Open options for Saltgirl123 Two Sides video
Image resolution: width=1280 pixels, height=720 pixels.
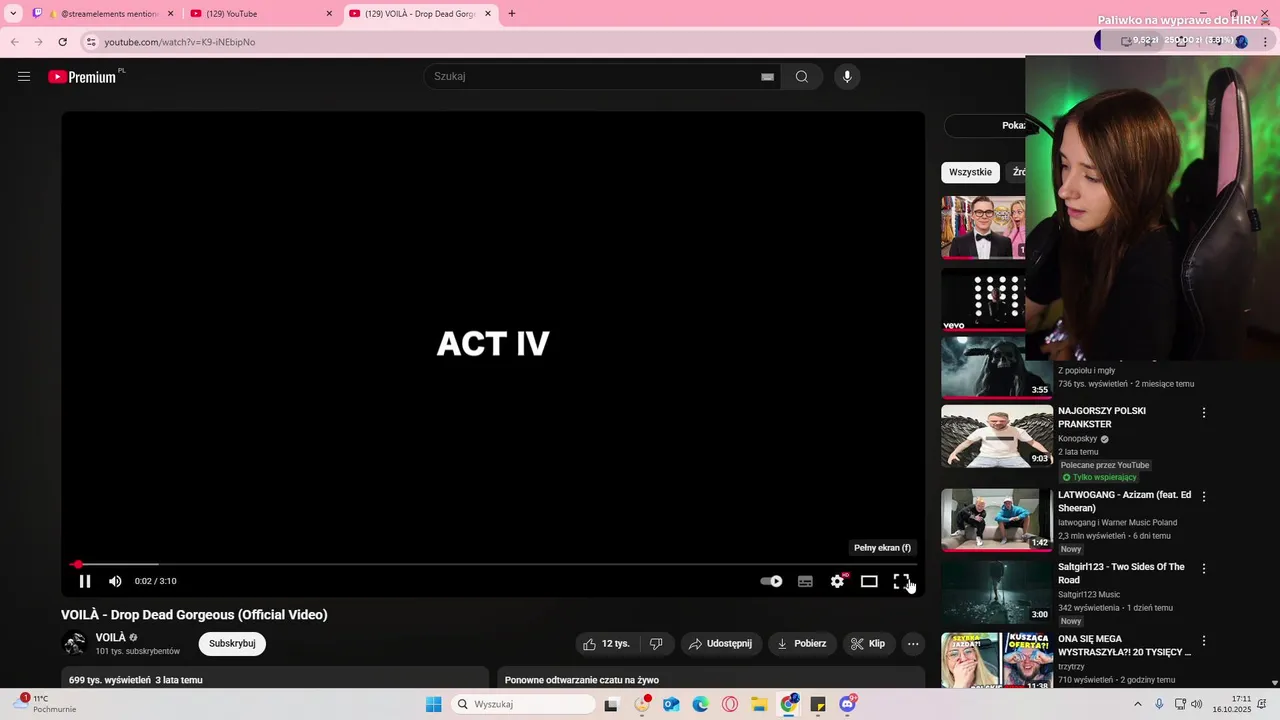point(1204,569)
